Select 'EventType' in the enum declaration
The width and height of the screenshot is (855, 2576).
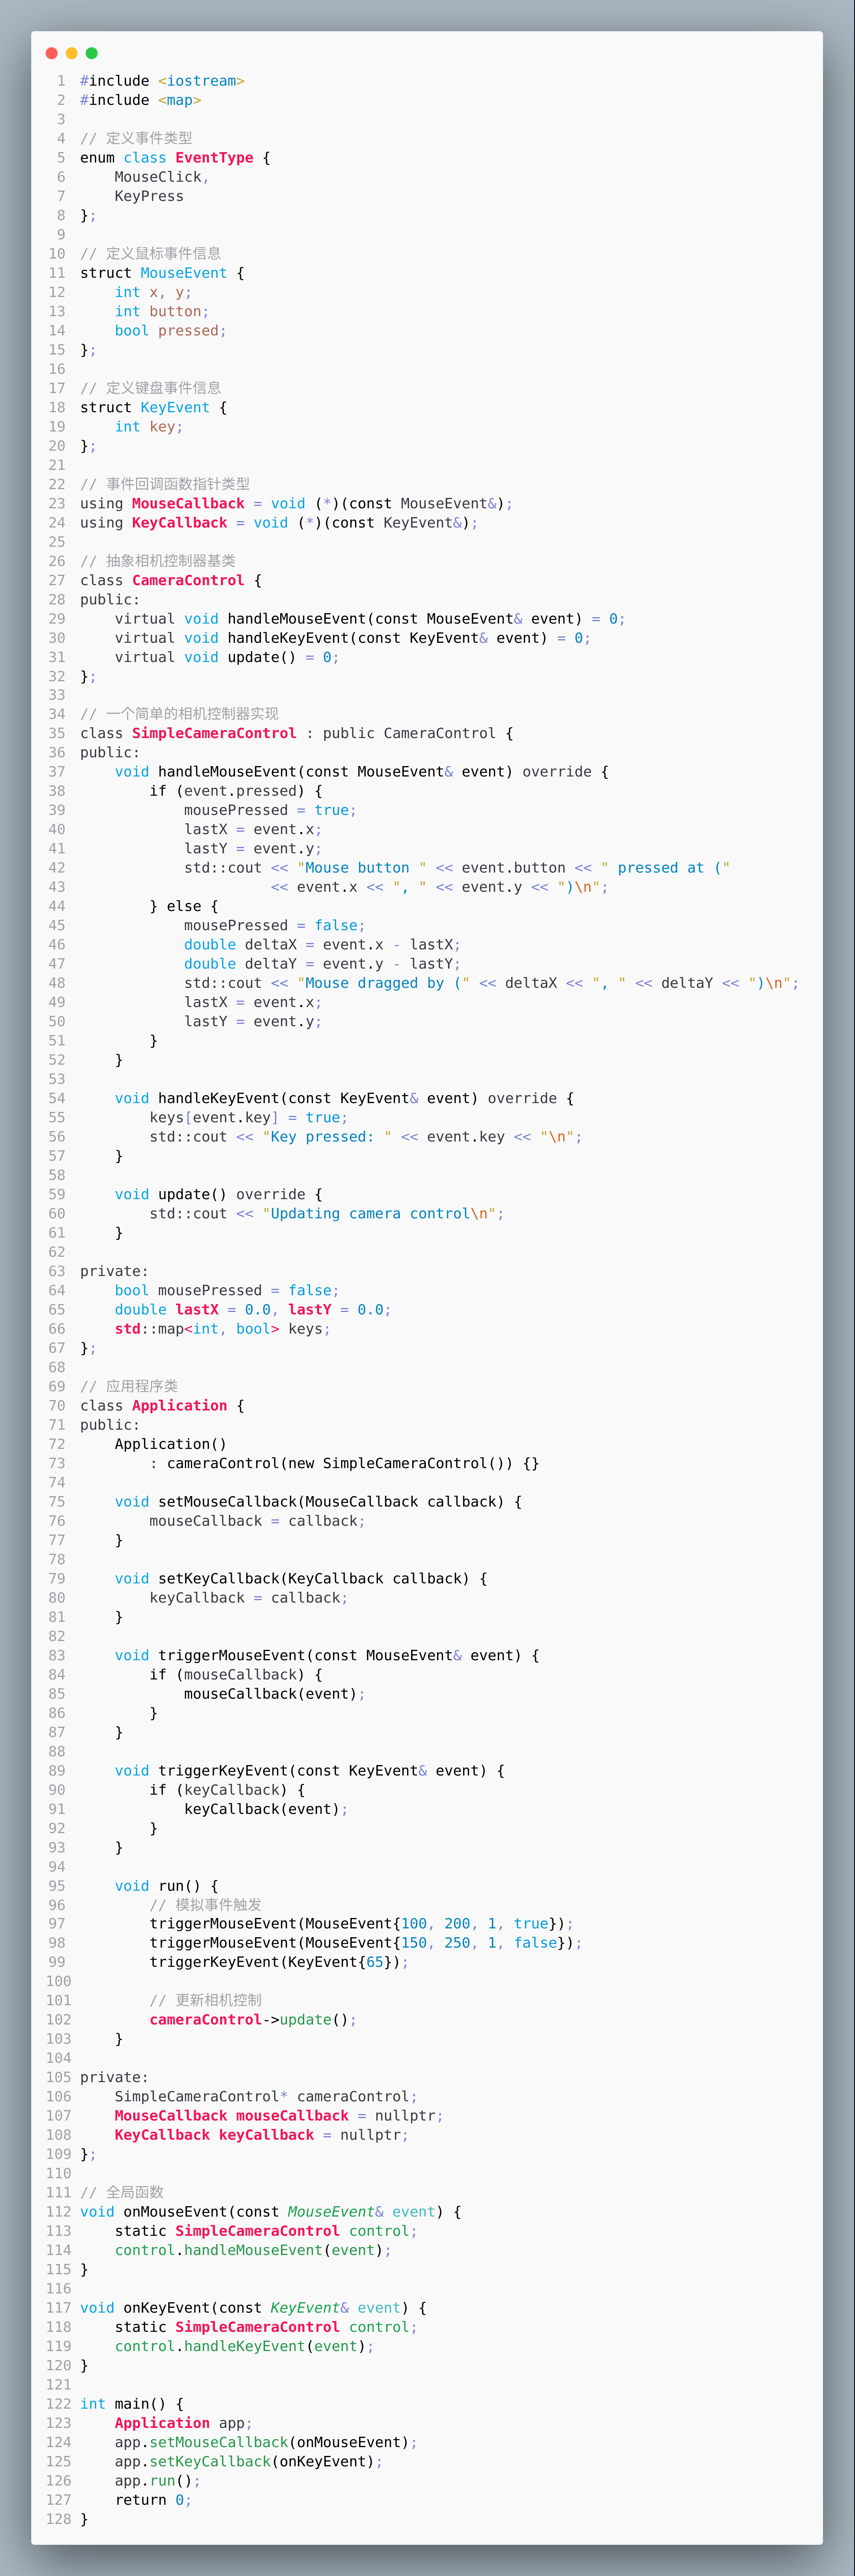pos(214,158)
